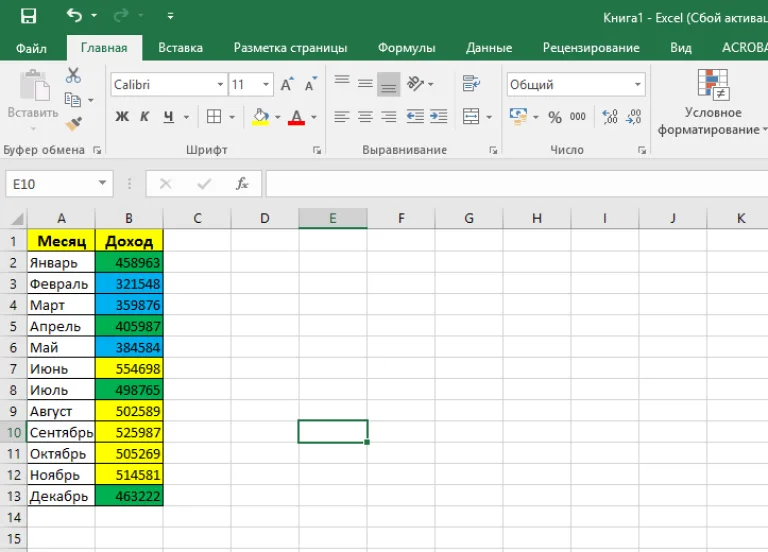The height and width of the screenshot is (552, 768).
Task: Click the Increase Decimal icon
Action: (610, 117)
